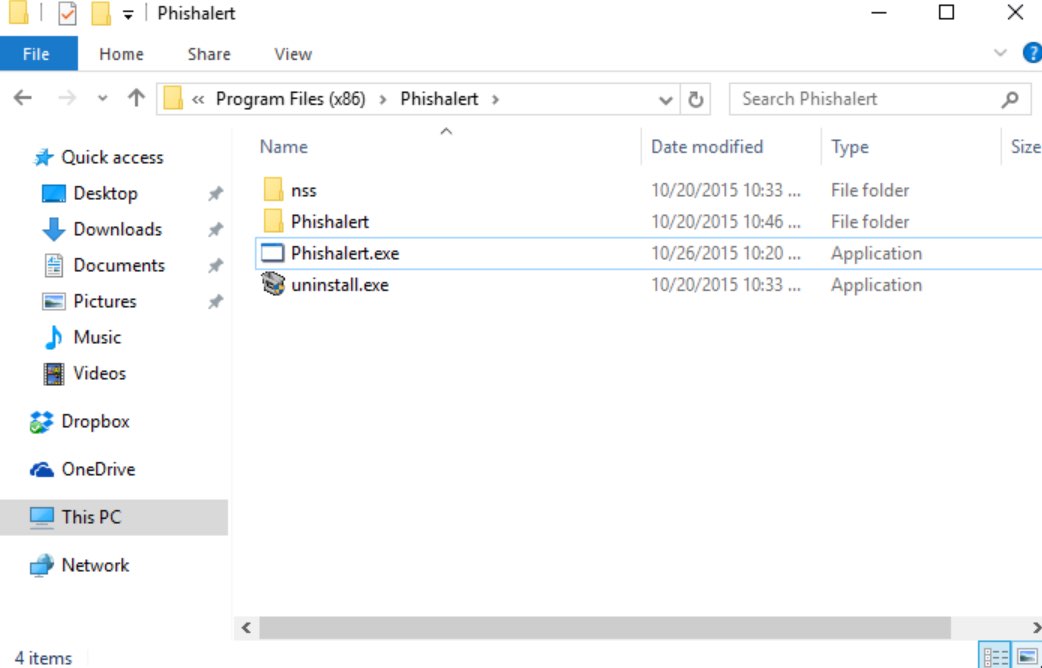Click the OneDrive cloud icon
This screenshot has height=668, width=1042.
[41, 470]
